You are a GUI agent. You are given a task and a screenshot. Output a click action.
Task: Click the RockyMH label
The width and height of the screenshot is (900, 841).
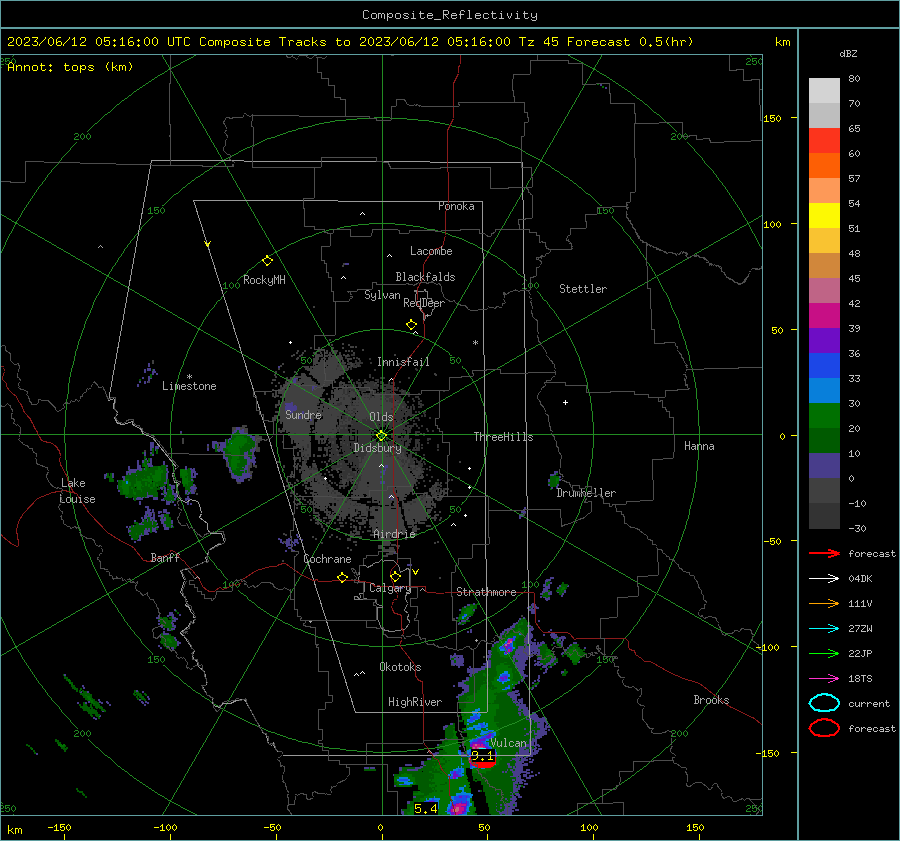[x=264, y=280]
